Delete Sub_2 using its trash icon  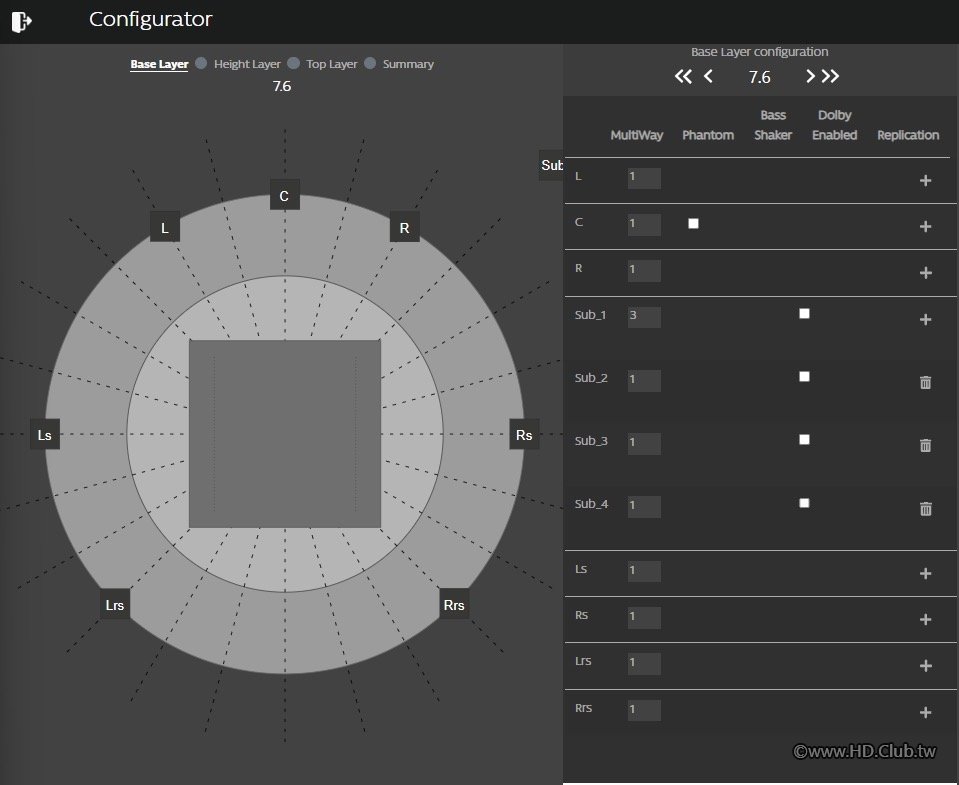(925, 382)
